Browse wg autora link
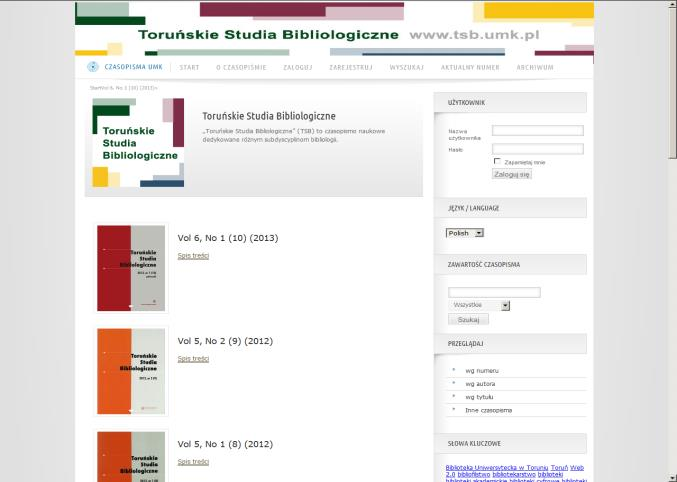The image size is (677, 482). (480, 384)
